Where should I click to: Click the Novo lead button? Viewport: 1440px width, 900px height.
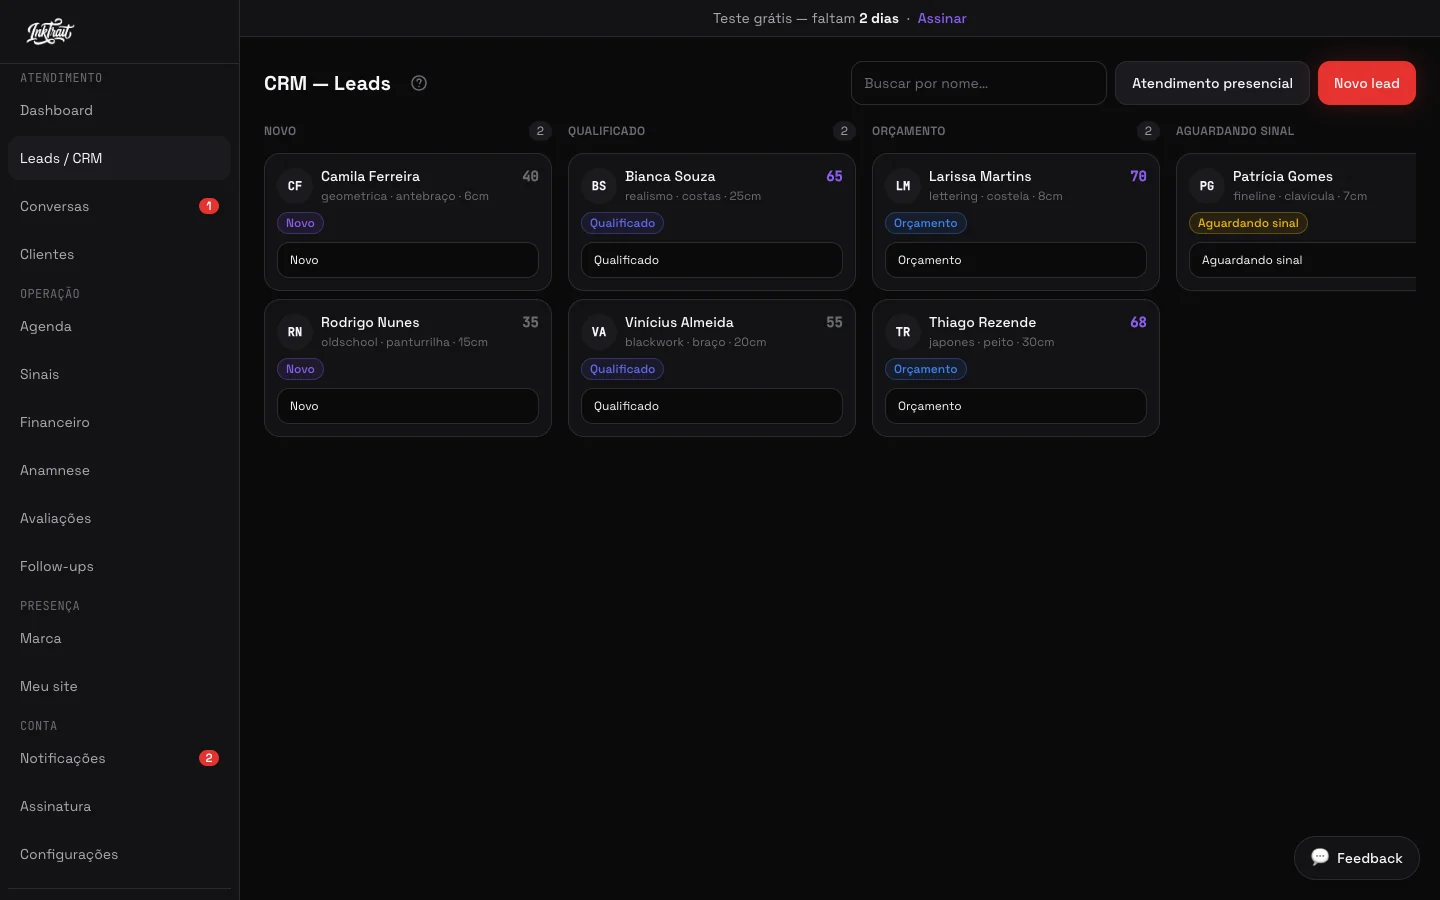pyautogui.click(x=1366, y=83)
